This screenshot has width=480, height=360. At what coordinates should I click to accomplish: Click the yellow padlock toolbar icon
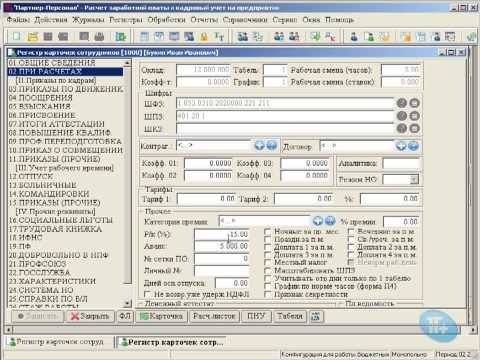pos(204,36)
